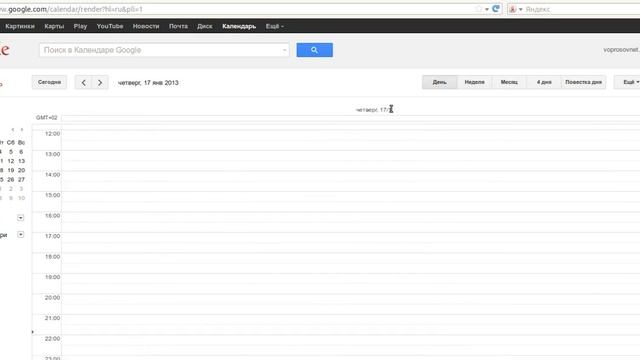The width and height of the screenshot is (640, 360).
Task: Click the date heading четверг, 17 янв 2013
Action: [x=148, y=82]
